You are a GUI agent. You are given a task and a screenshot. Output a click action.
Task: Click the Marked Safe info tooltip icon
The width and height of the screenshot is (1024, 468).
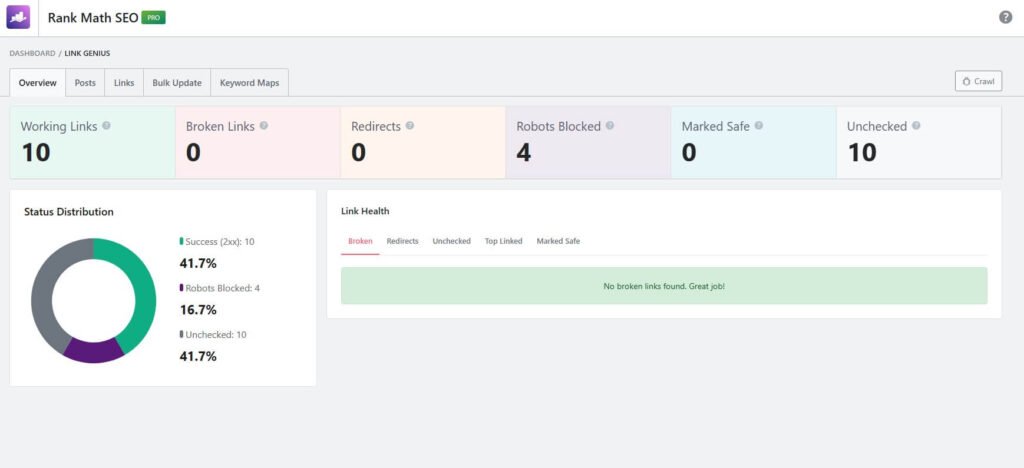(758, 125)
